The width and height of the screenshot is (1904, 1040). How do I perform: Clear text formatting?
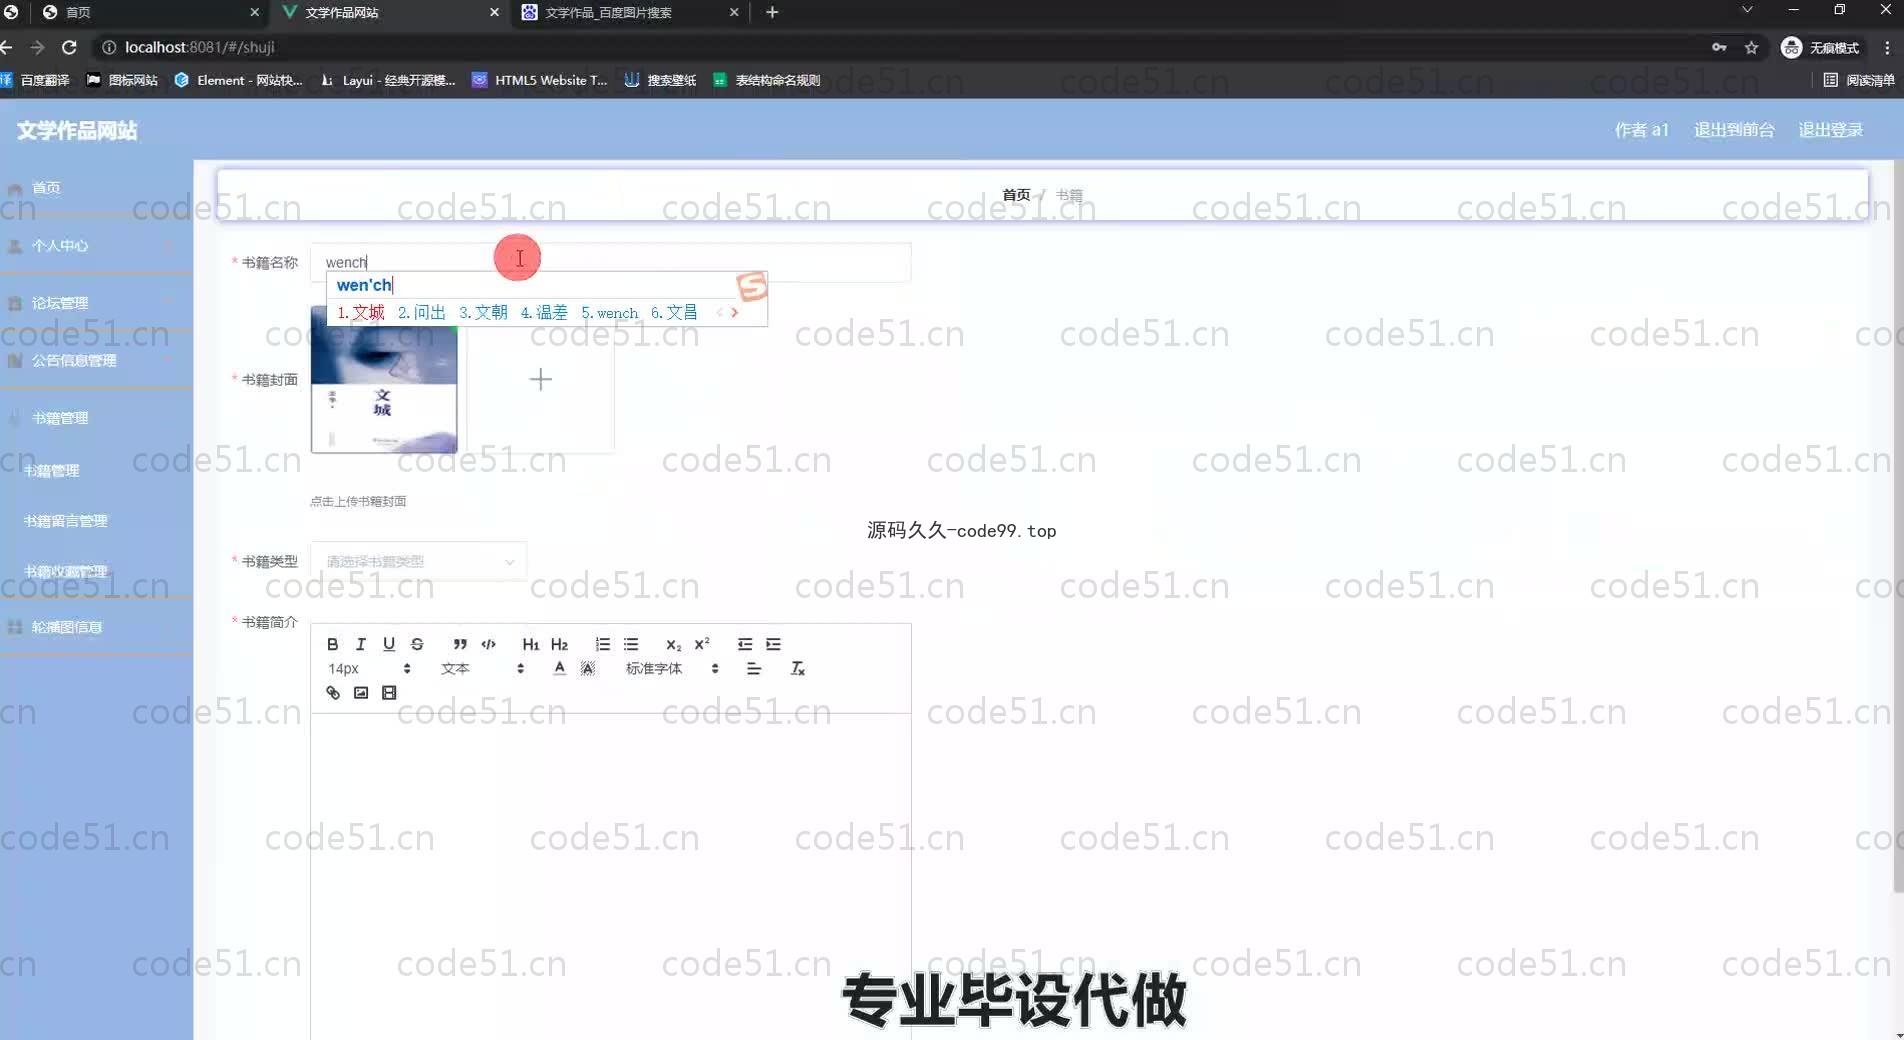click(x=797, y=669)
